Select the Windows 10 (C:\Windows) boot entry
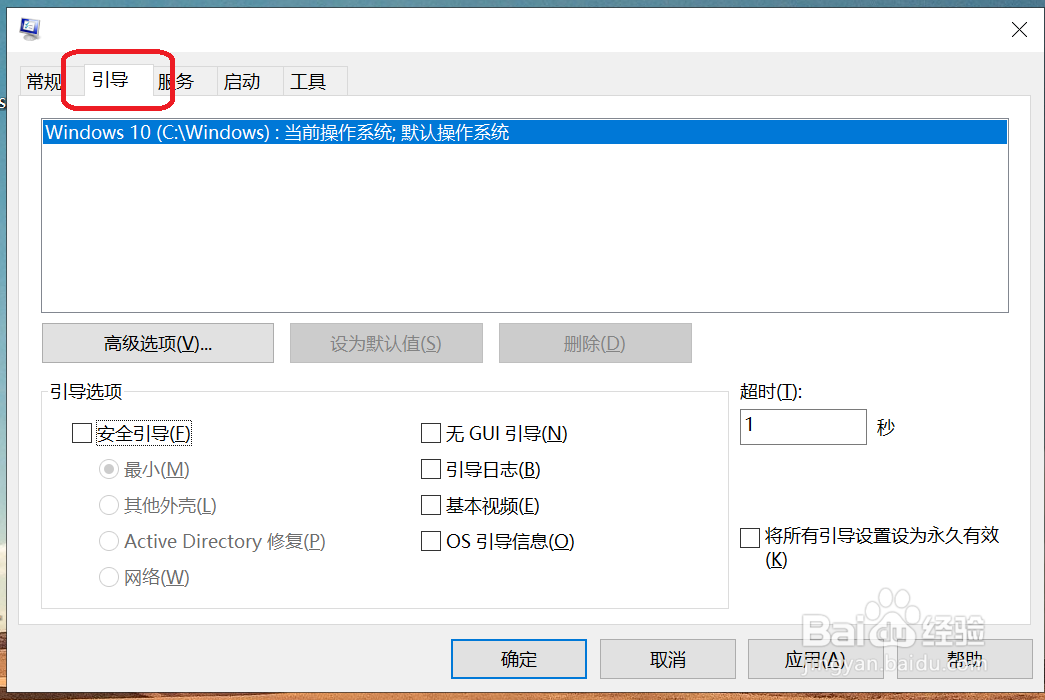 coord(524,132)
